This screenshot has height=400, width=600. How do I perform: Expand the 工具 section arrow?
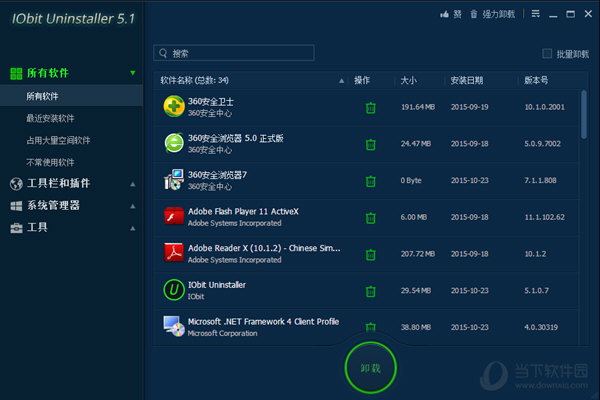pos(133,229)
